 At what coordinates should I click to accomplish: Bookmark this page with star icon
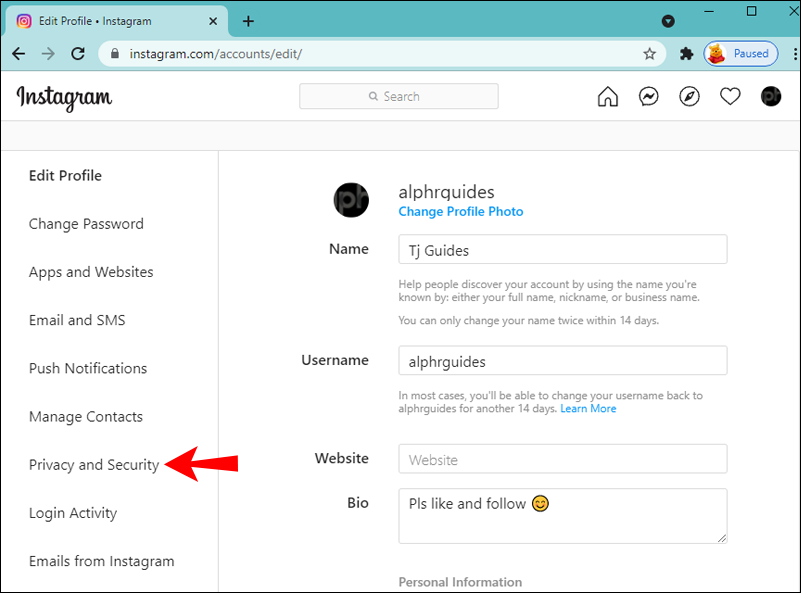click(x=649, y=54)
